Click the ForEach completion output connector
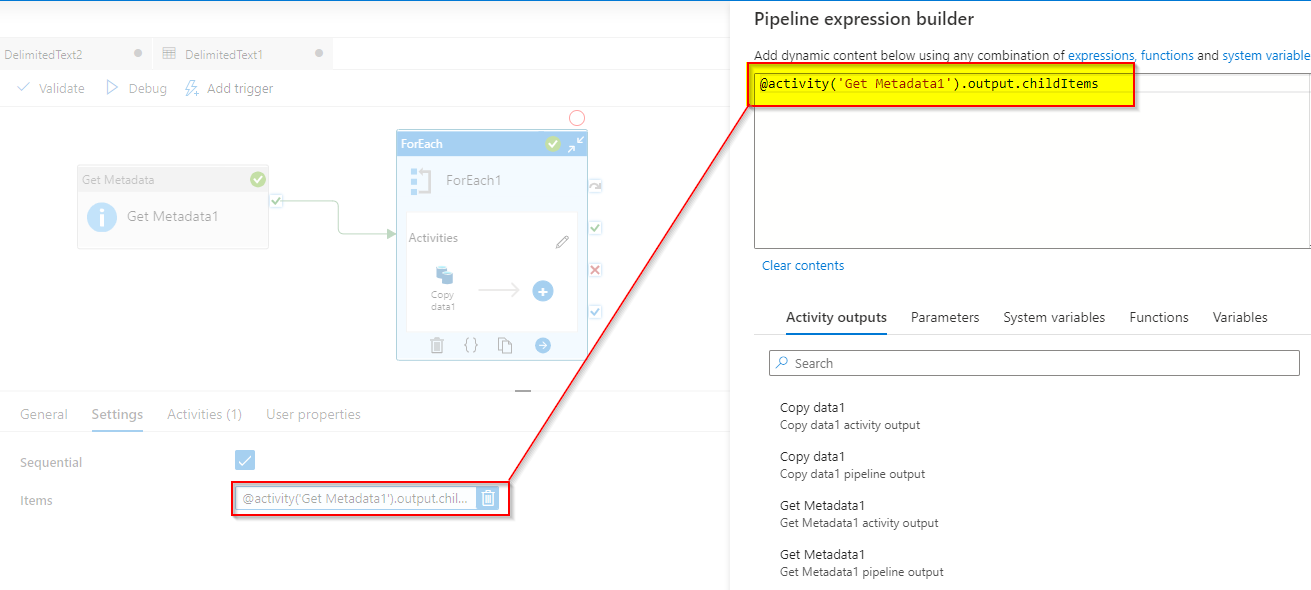Image resolution: width=1311 pixels, height=590 pixels. [595, 312]
